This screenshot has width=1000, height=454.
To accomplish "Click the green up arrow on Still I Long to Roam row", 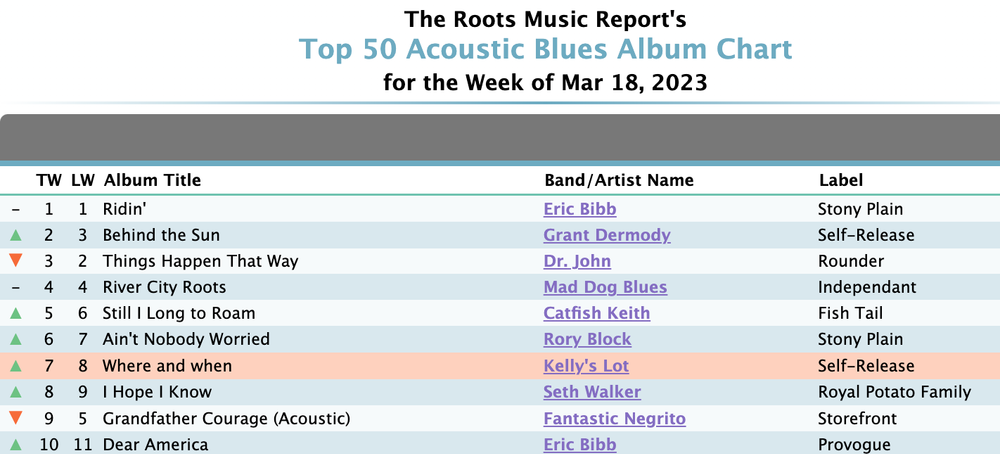I will pyautogui.click(x=16, y=314).
